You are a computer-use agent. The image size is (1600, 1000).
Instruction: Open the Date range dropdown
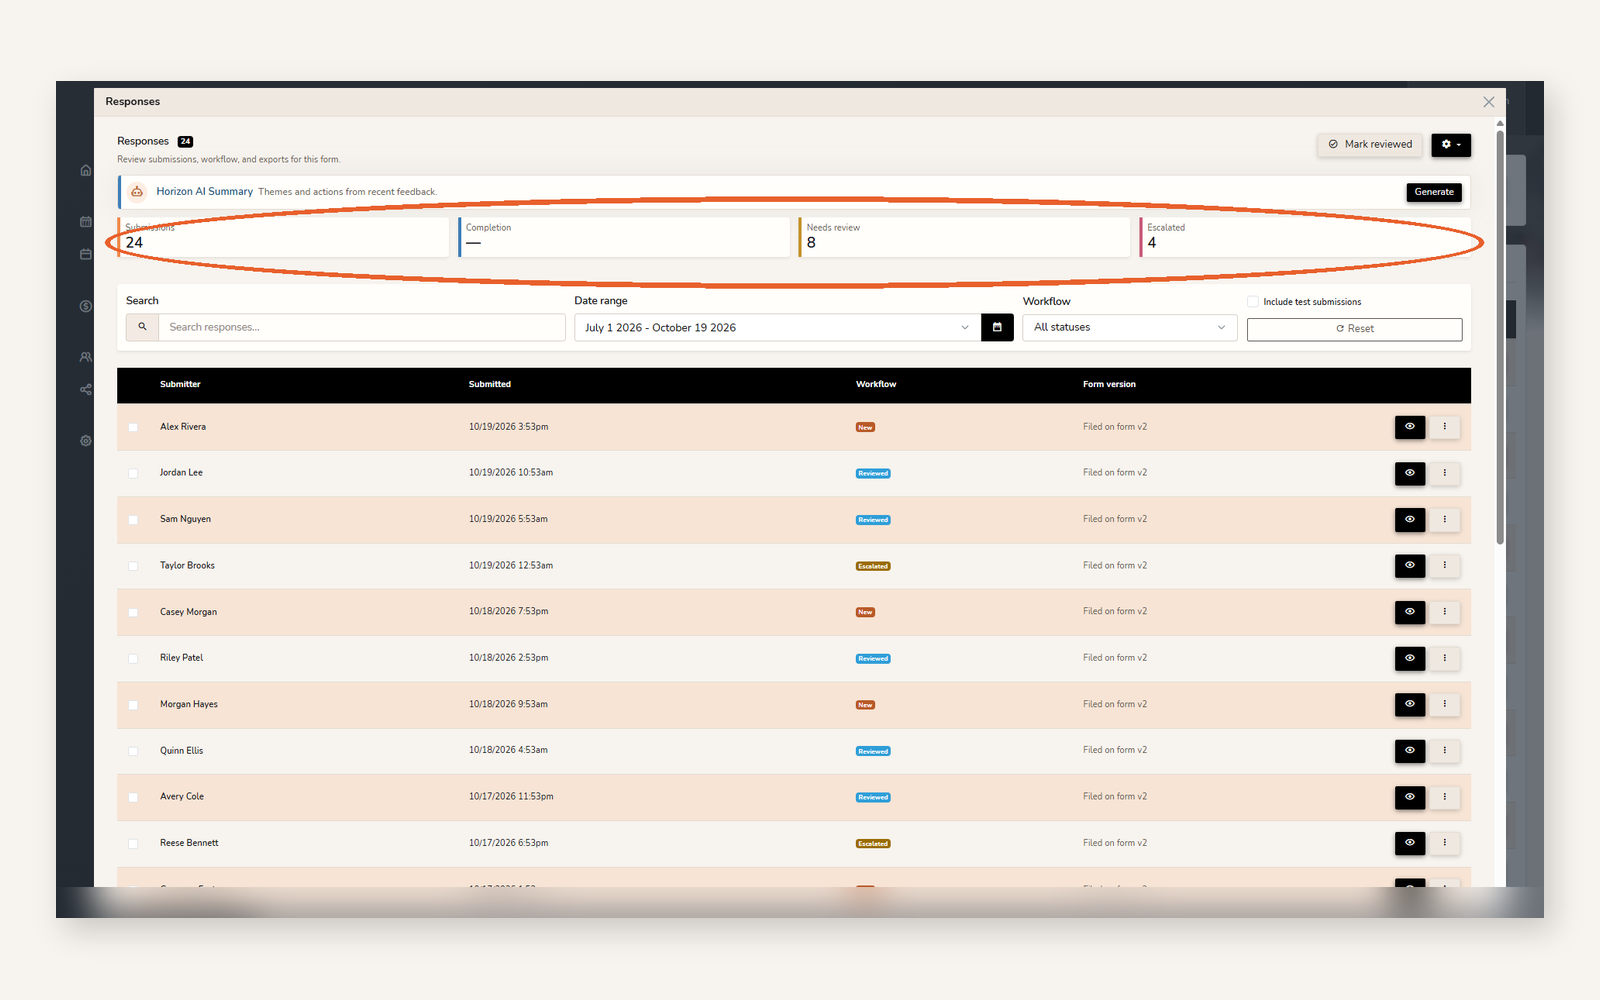[777, 327]
